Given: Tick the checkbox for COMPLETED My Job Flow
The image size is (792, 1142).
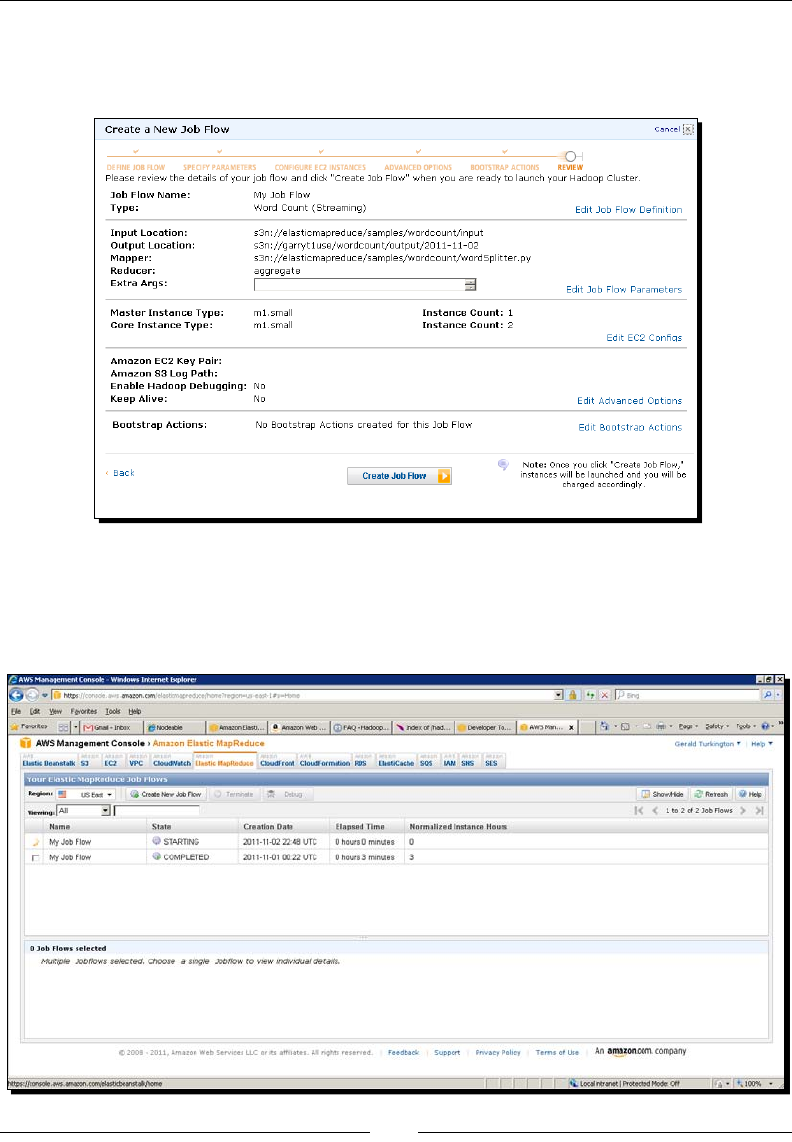Looking at the screenshot, I should (35, 858).
